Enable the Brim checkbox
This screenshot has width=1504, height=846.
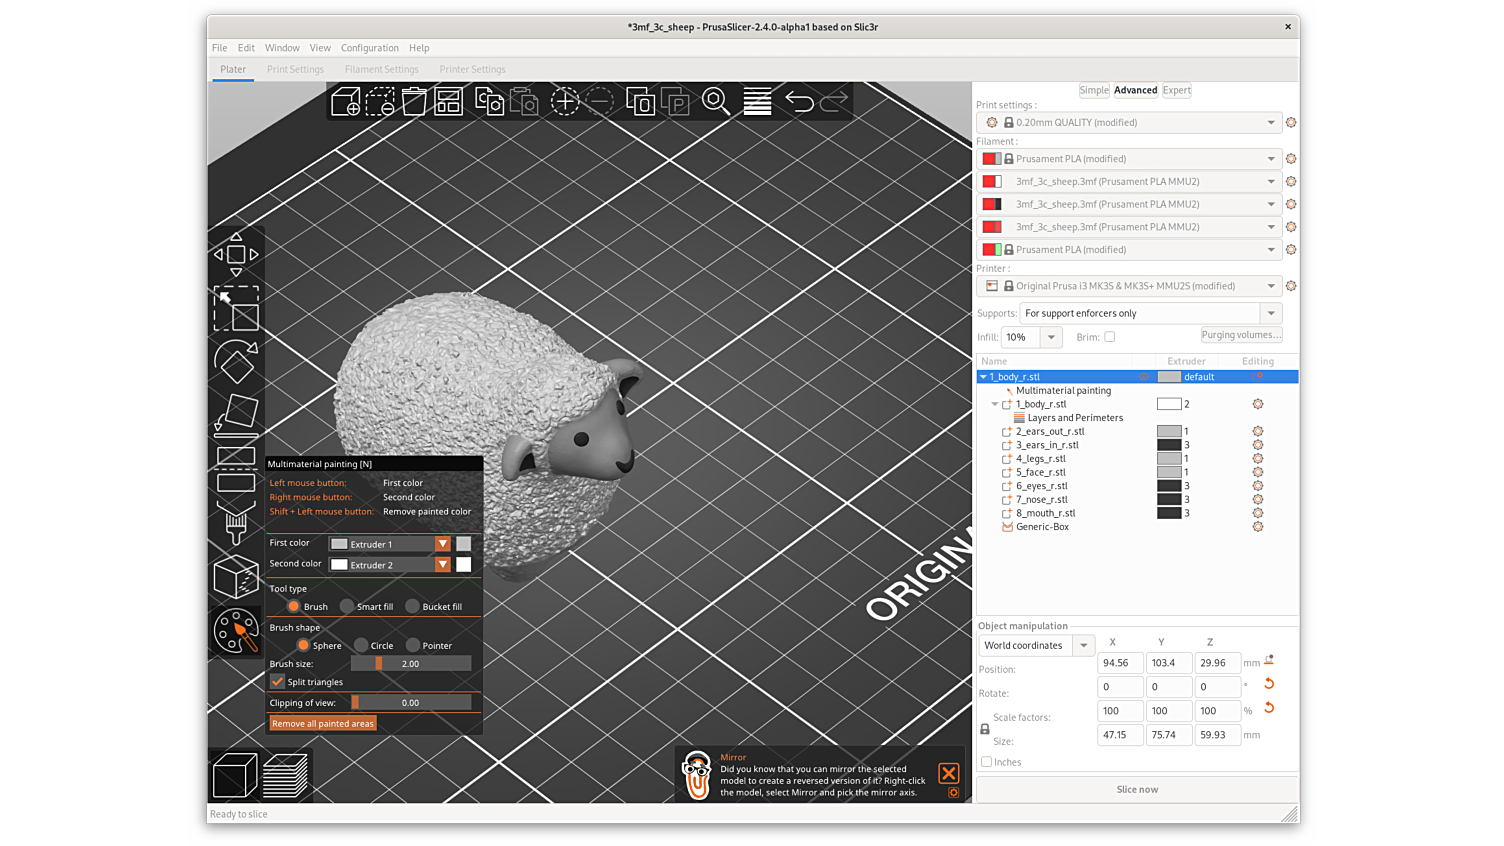(1110, 337)
